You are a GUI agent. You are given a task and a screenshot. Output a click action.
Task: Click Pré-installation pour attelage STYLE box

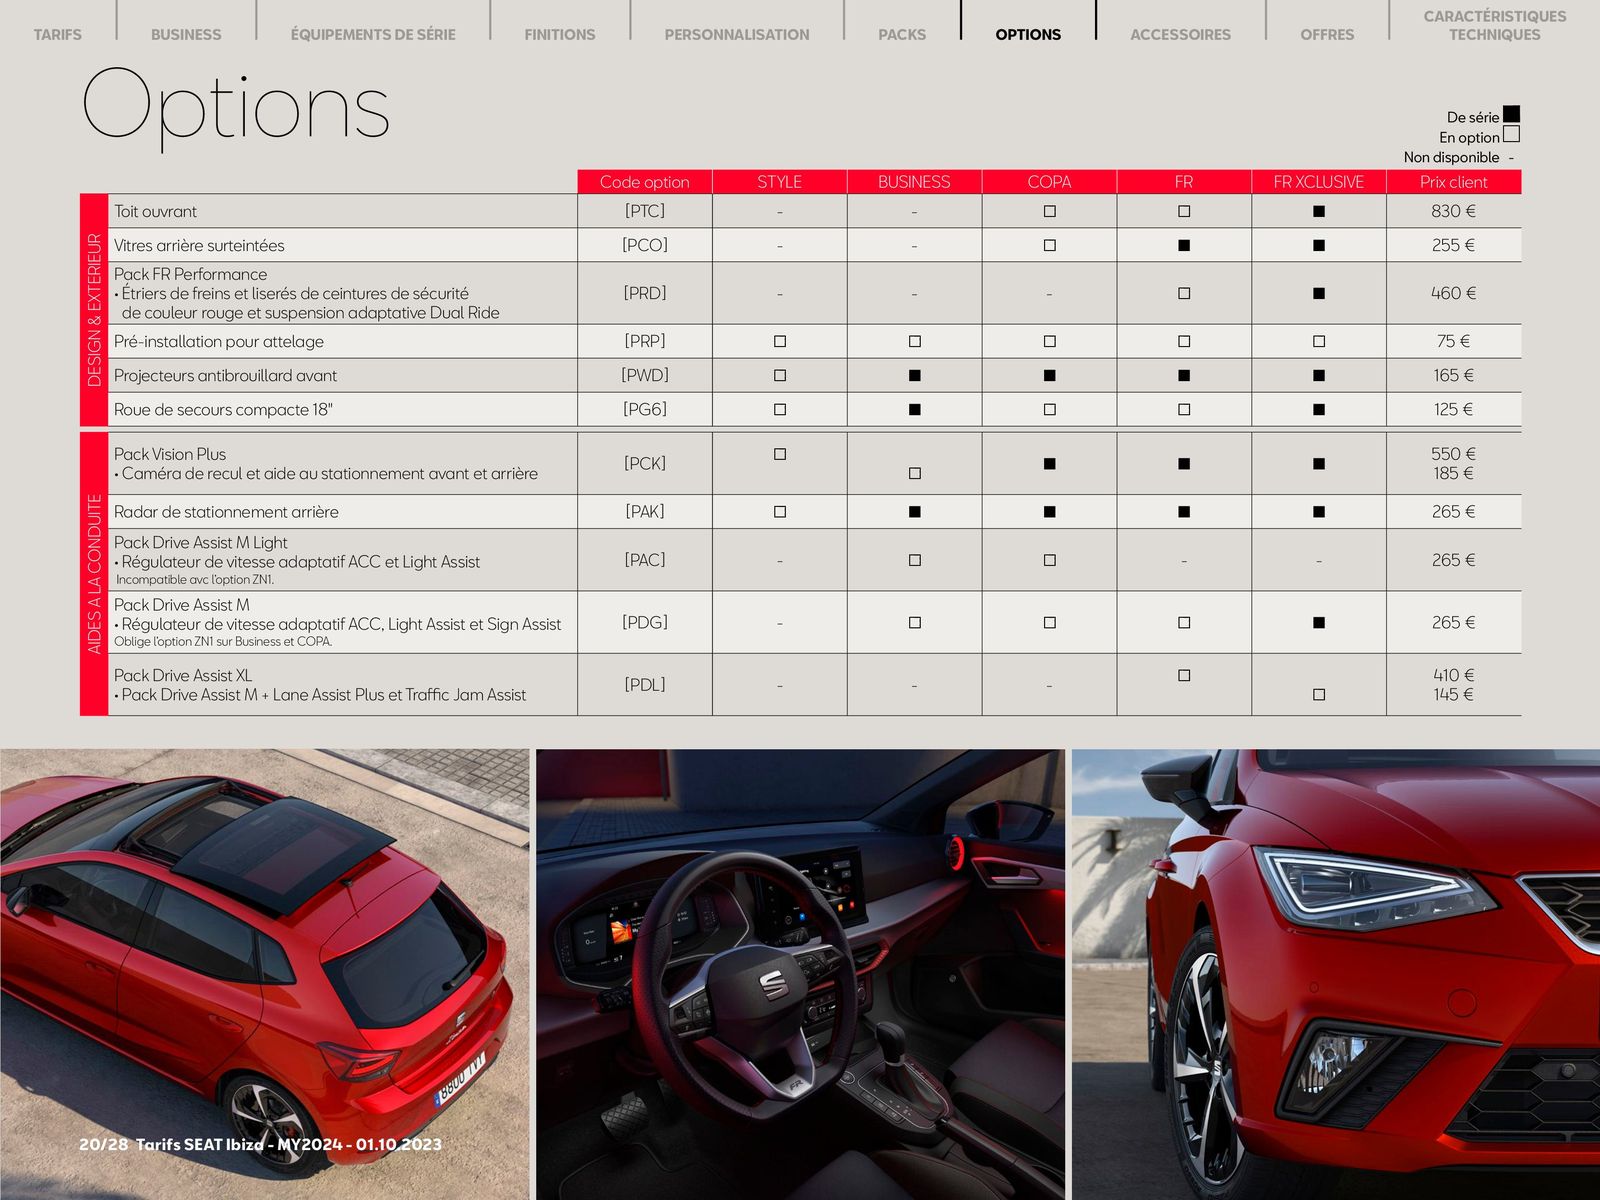[x=780, y=341]
